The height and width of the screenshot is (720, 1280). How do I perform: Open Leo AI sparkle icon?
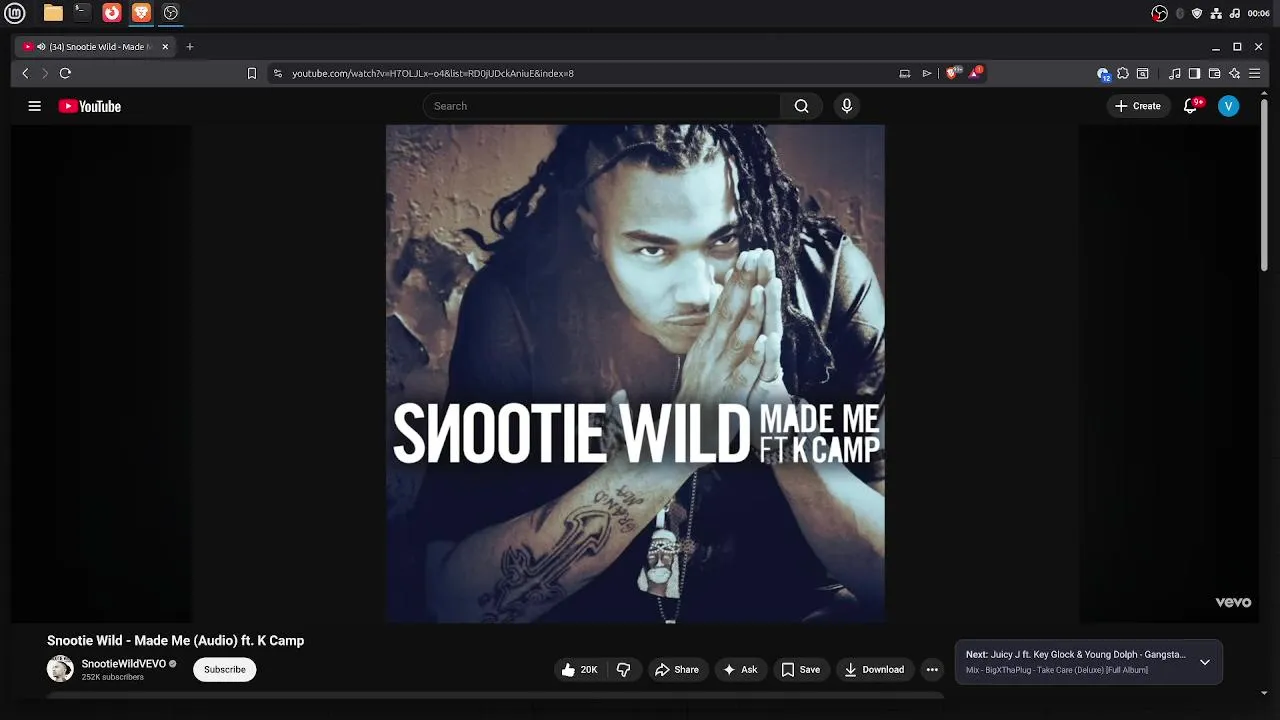1235,73
